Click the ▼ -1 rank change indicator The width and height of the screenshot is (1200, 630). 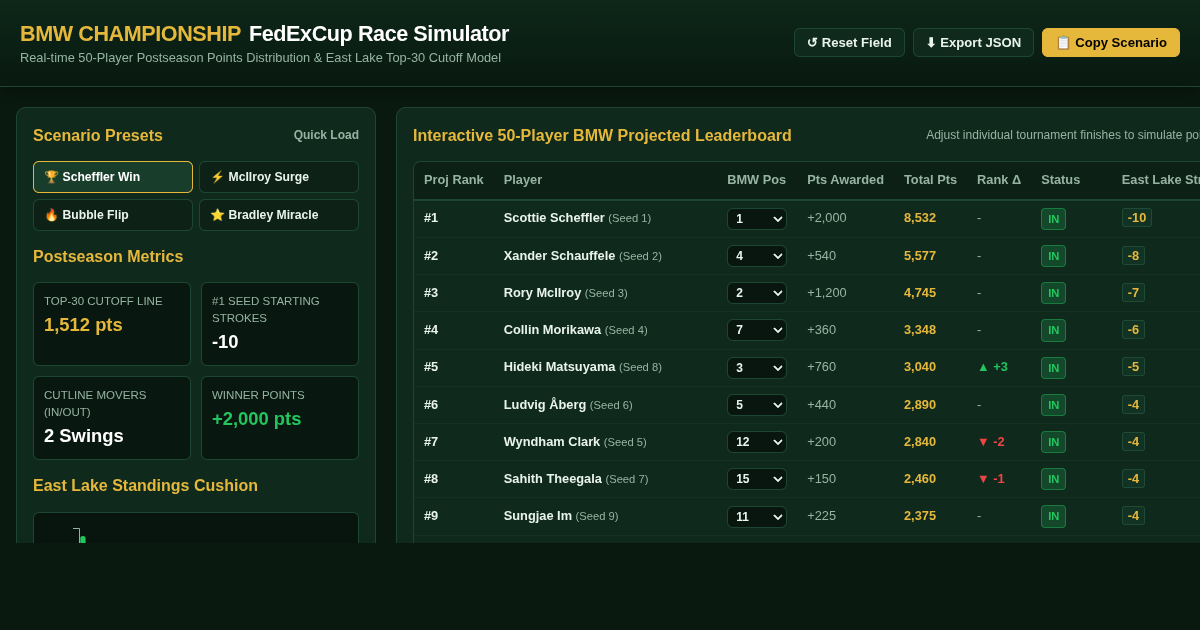coord(991,478)
